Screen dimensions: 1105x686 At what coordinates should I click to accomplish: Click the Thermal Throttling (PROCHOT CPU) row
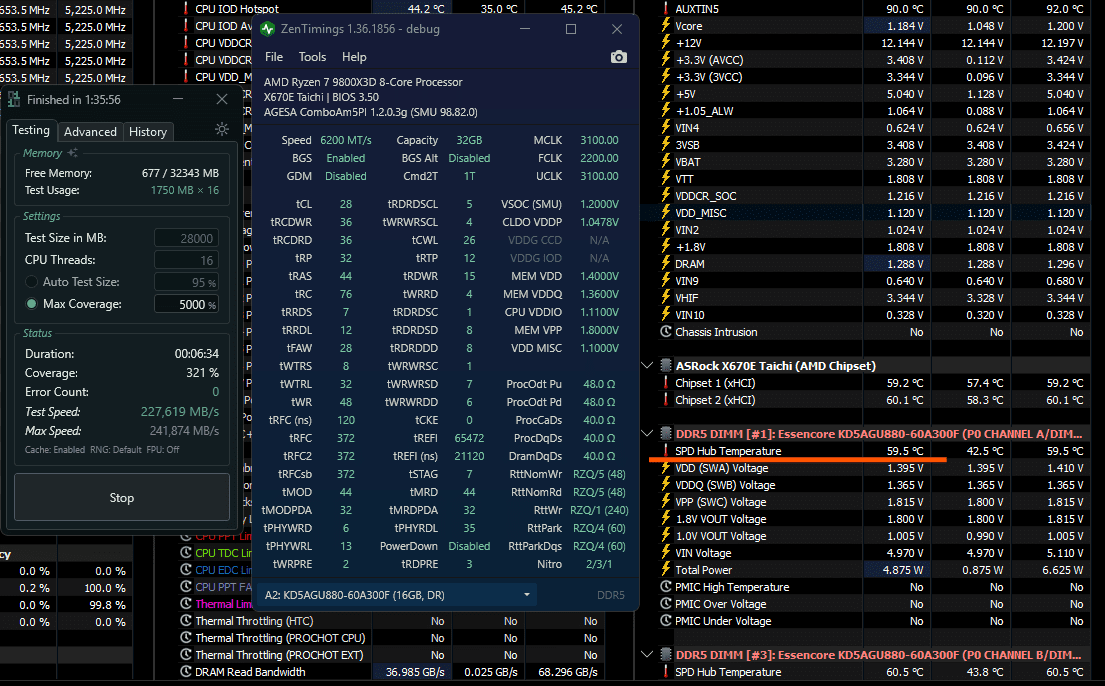pos(391,638)
